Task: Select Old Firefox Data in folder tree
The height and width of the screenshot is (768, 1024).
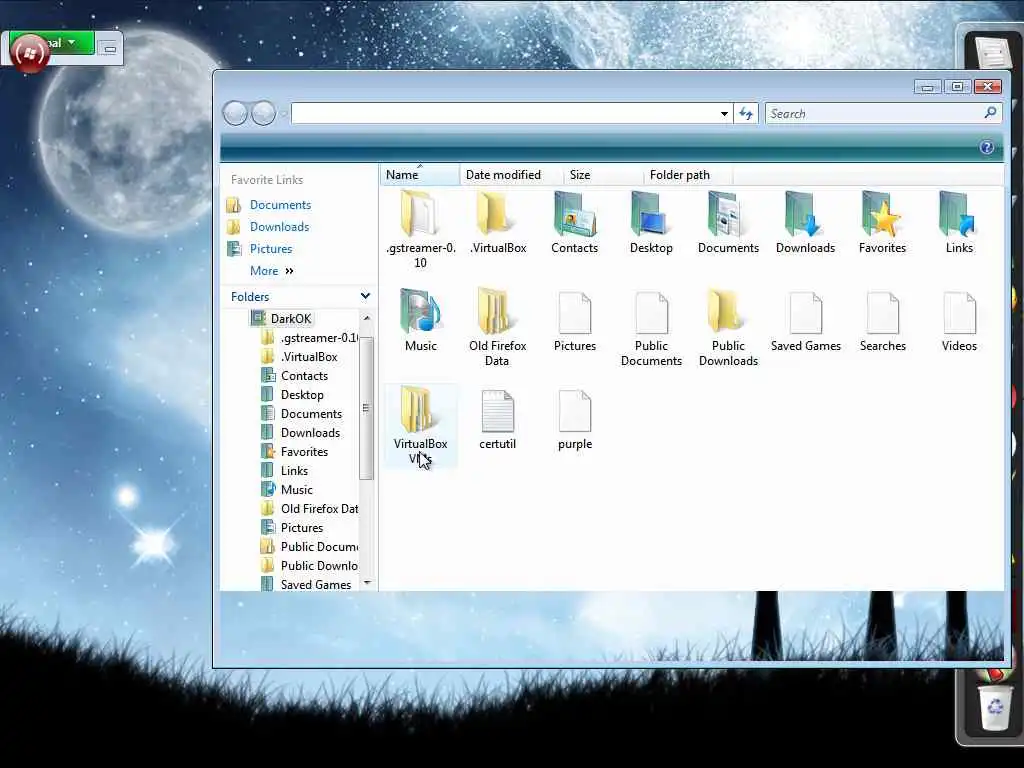Action: pos(319,508)
